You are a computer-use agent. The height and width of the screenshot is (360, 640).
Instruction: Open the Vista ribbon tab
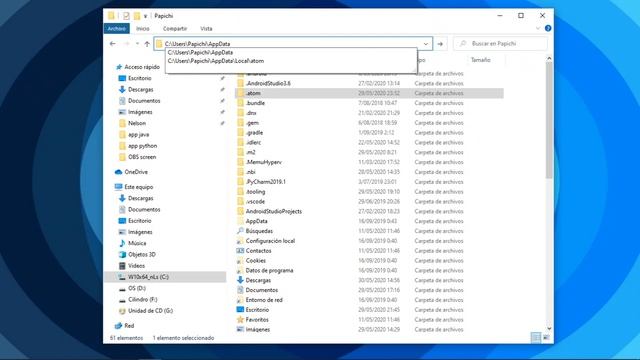206,29
